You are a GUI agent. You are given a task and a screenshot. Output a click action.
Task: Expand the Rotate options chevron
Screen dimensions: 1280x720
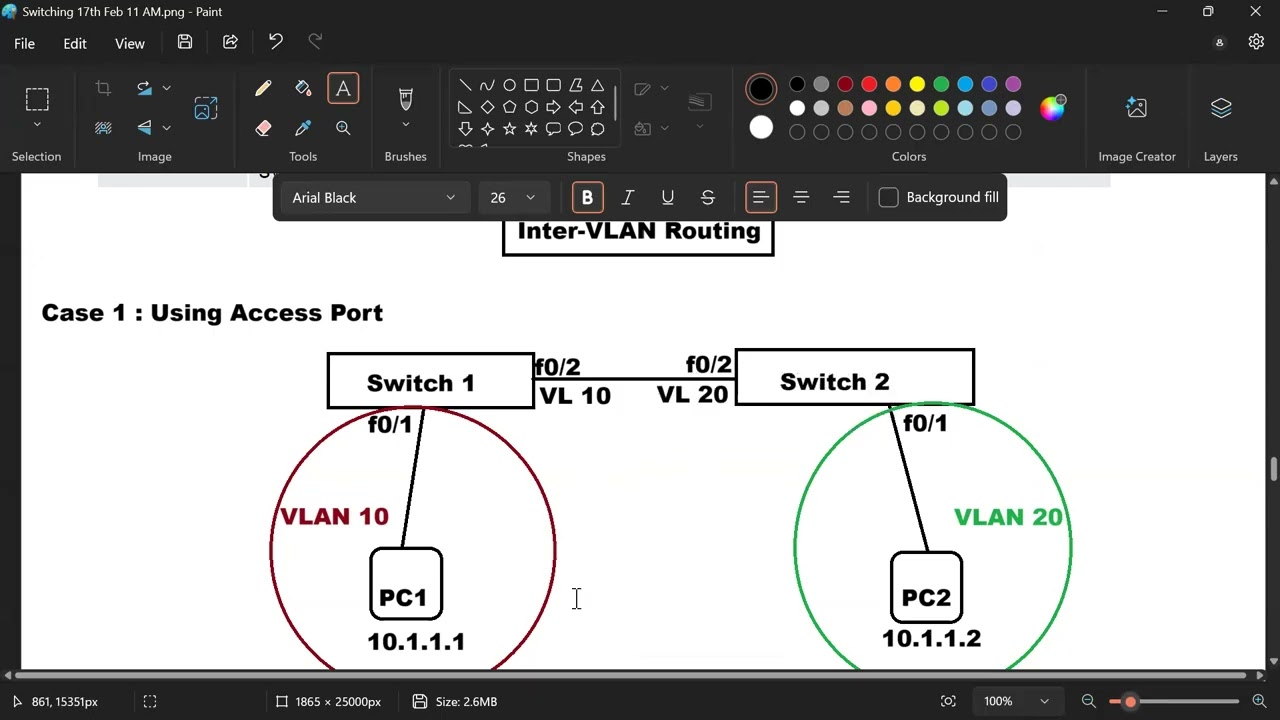166,88
